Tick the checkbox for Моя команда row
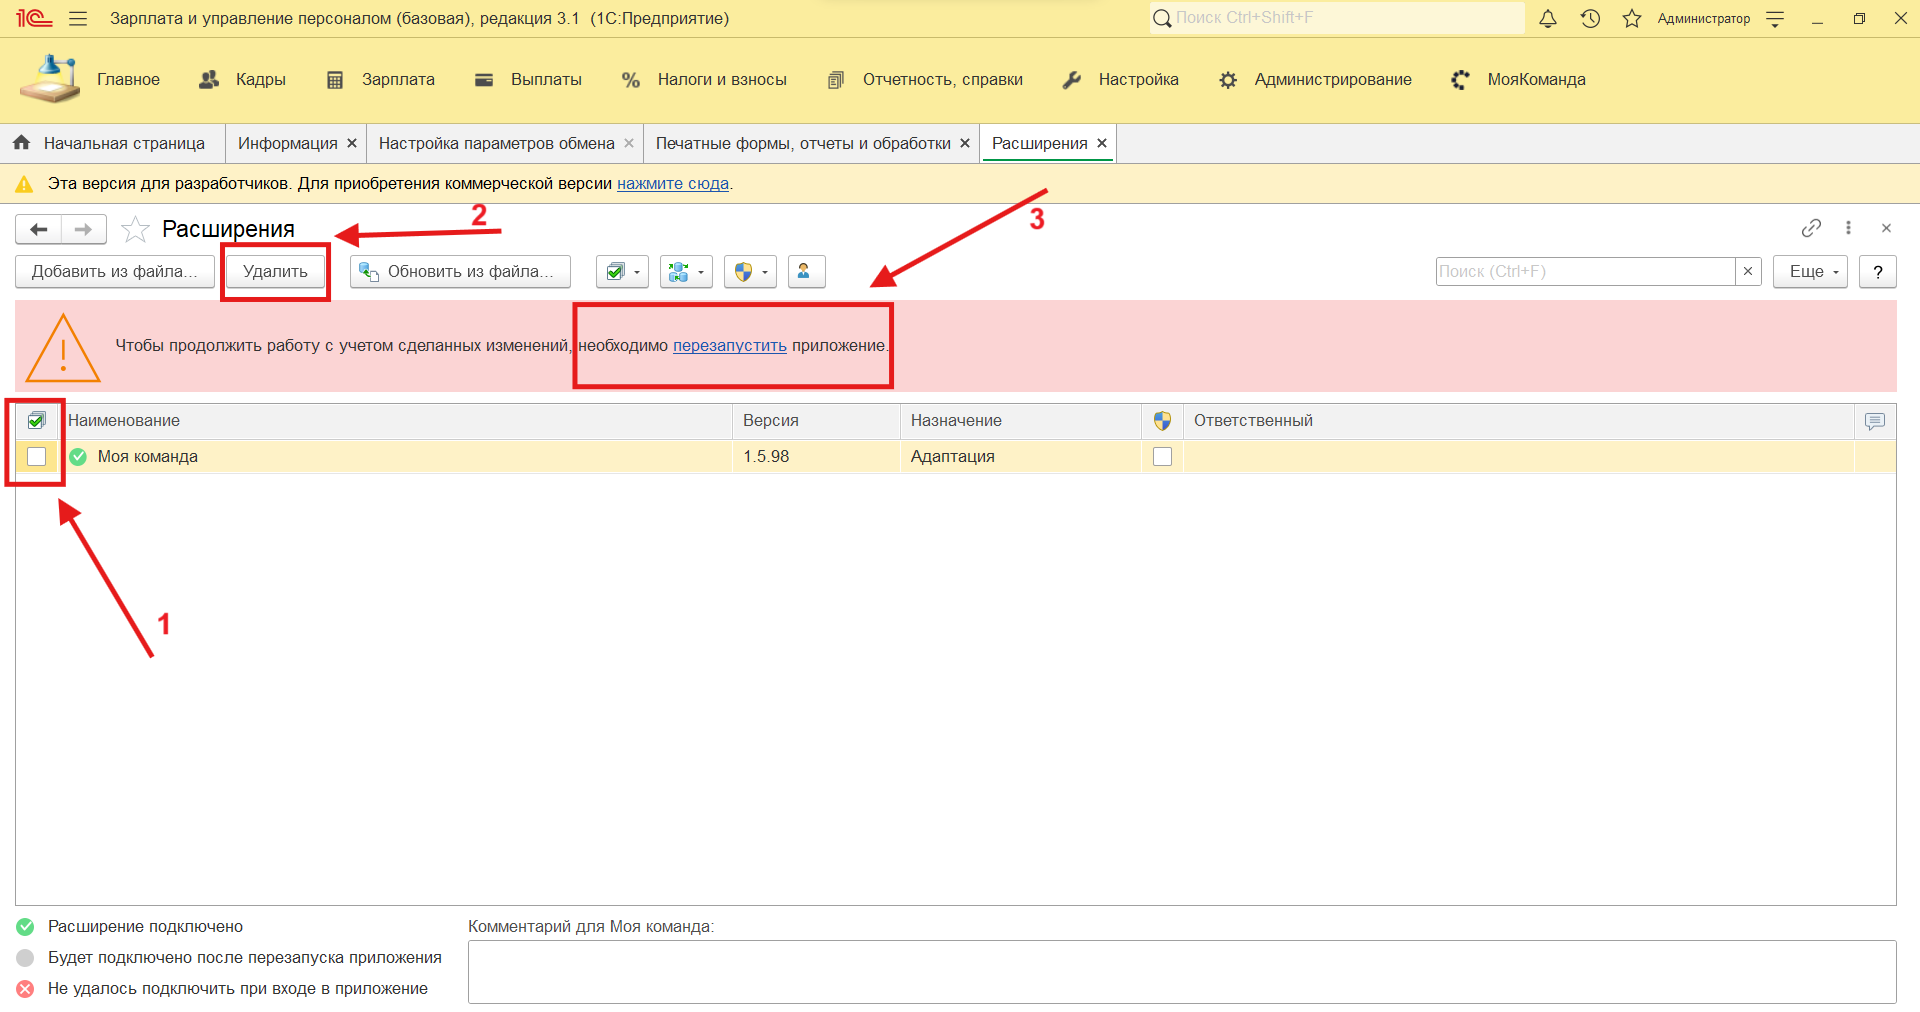Screen dimensions: 1920x1012 point(37,457)
